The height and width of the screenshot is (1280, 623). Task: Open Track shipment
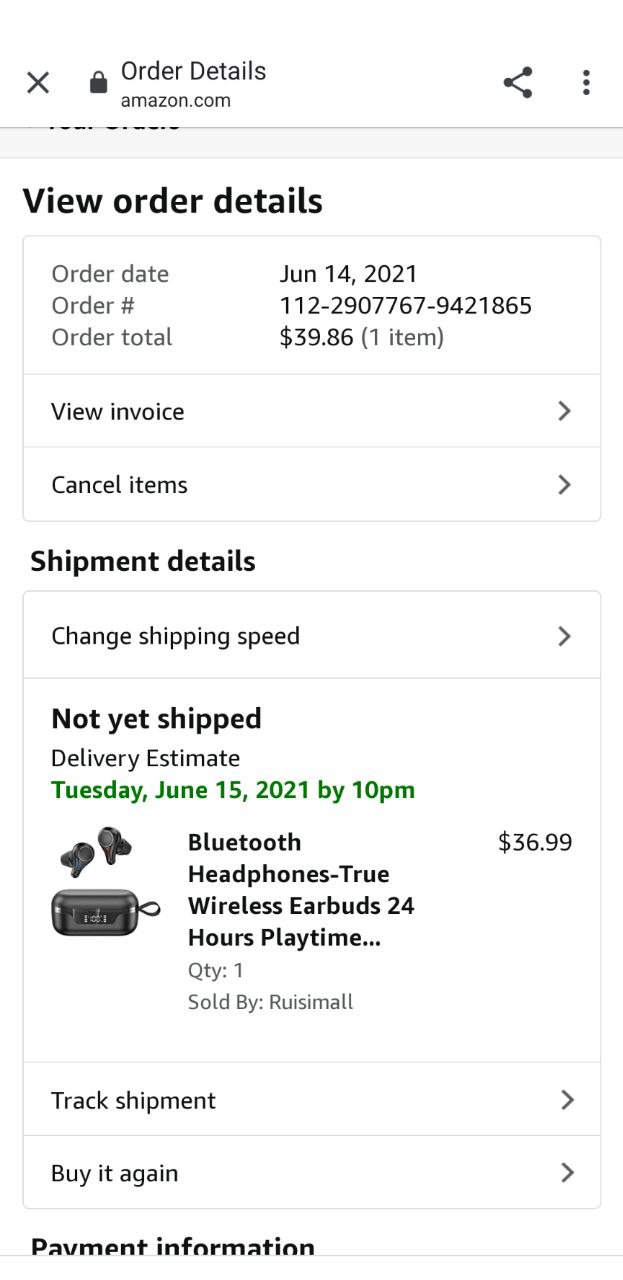(x=134, y=1101)
